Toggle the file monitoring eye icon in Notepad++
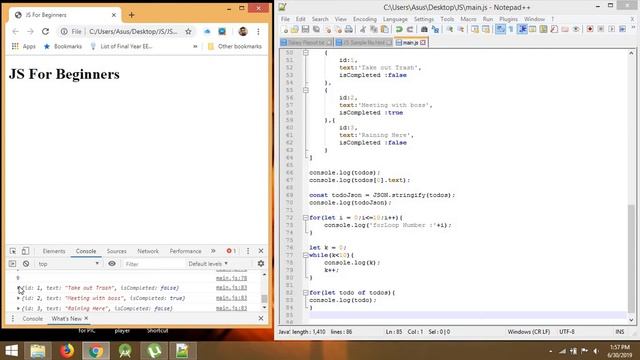Viewport: 640px width, 360px height. pyautogui.click(x=576, y=29)
